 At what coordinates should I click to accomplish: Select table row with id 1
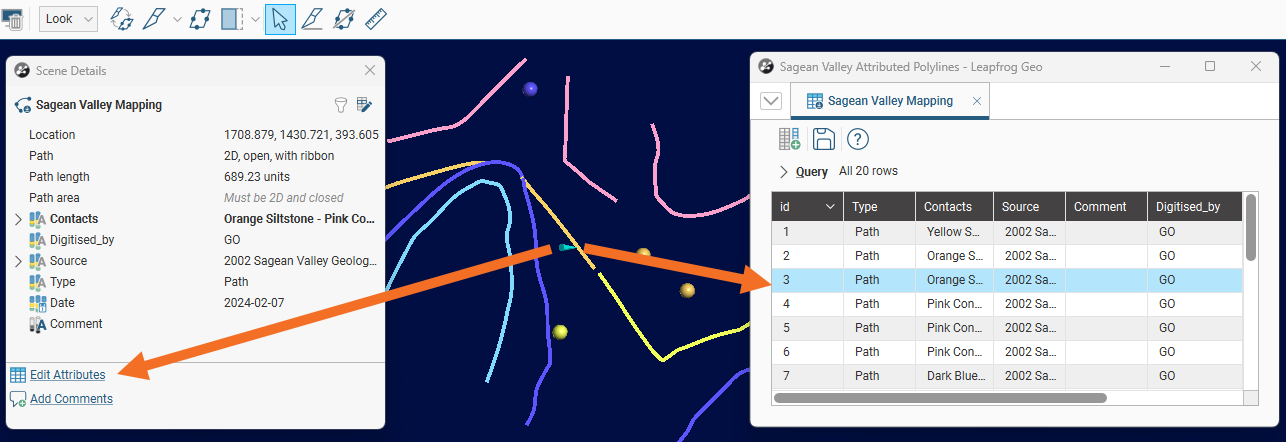point(1006,232)
